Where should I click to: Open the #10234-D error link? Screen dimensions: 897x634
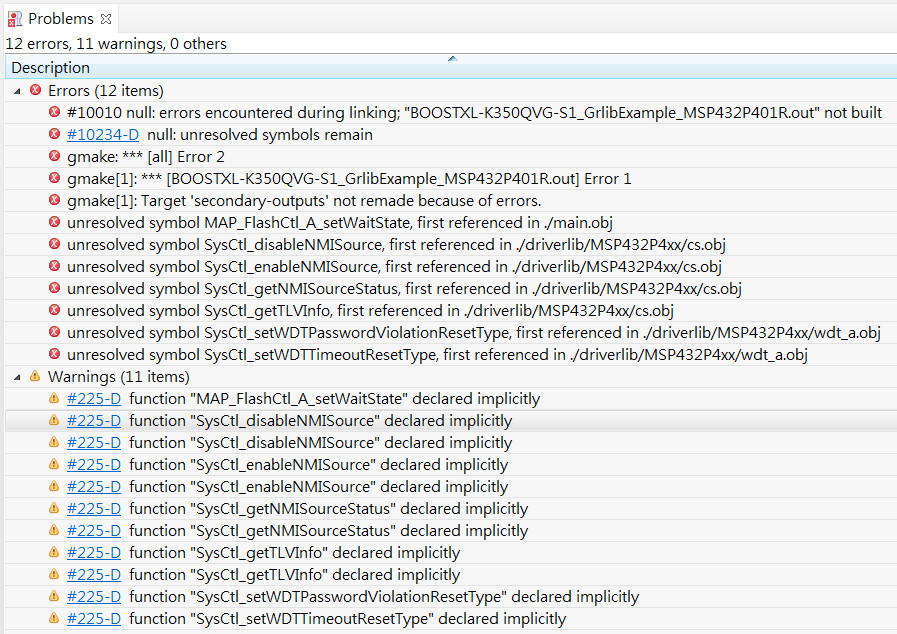click(103, 135)
